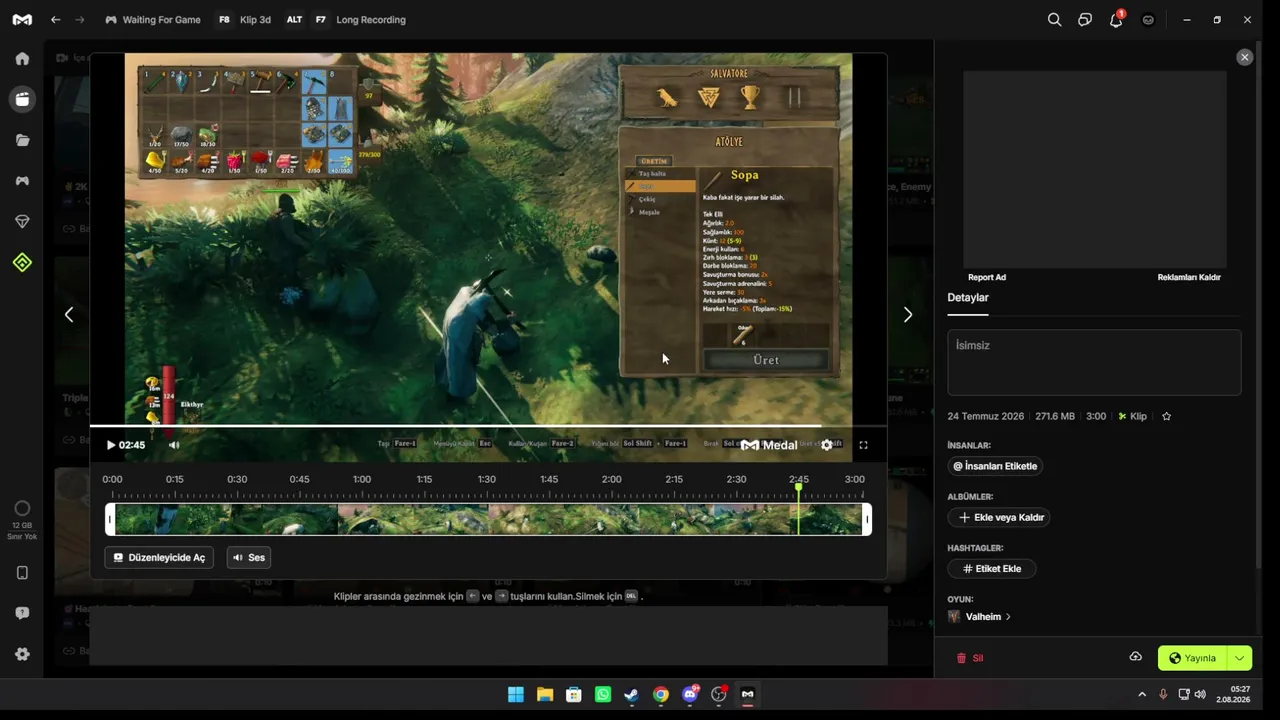Select the ALT F7 Long Recording item
Screen dimensions: 1280x720
pos(345,20)
